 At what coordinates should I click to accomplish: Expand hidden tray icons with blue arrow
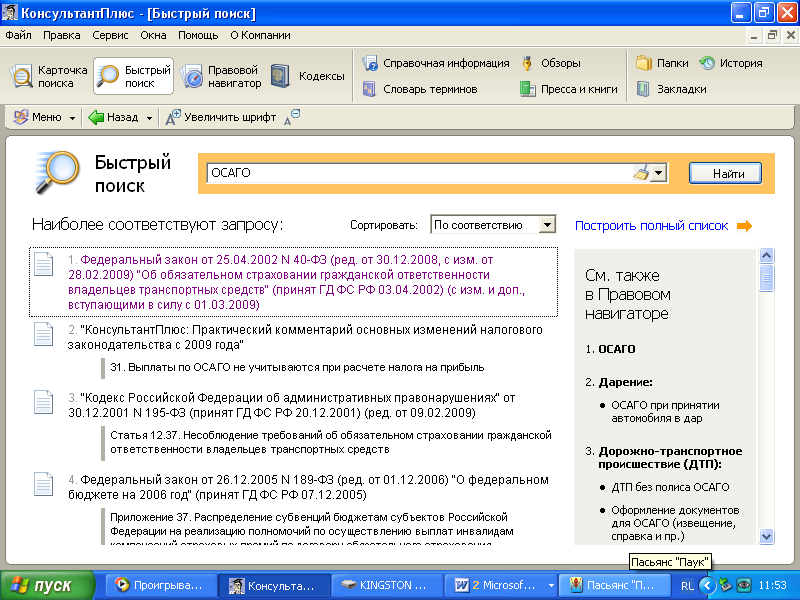pyautogui.click(x=707, y=585)
